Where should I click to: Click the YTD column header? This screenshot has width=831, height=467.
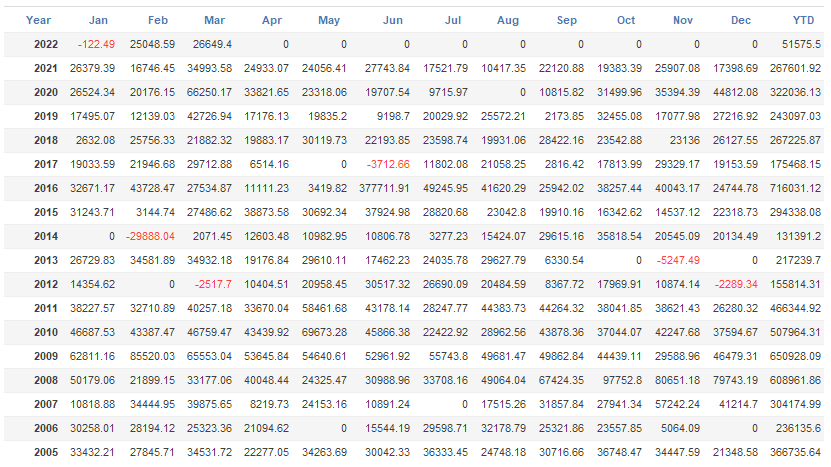pos(802,20)
